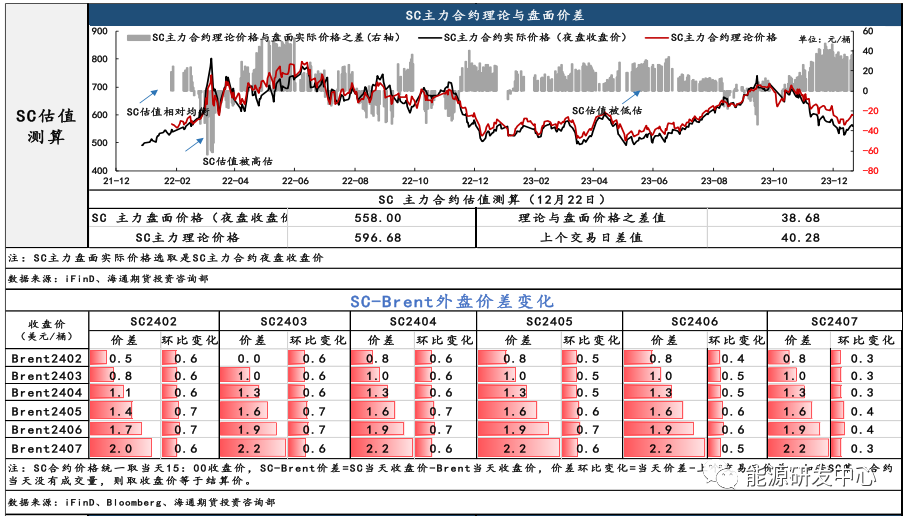Click the 400 left axis value
The height and width of the screenshot is (516, 906).
pos(99,170)
